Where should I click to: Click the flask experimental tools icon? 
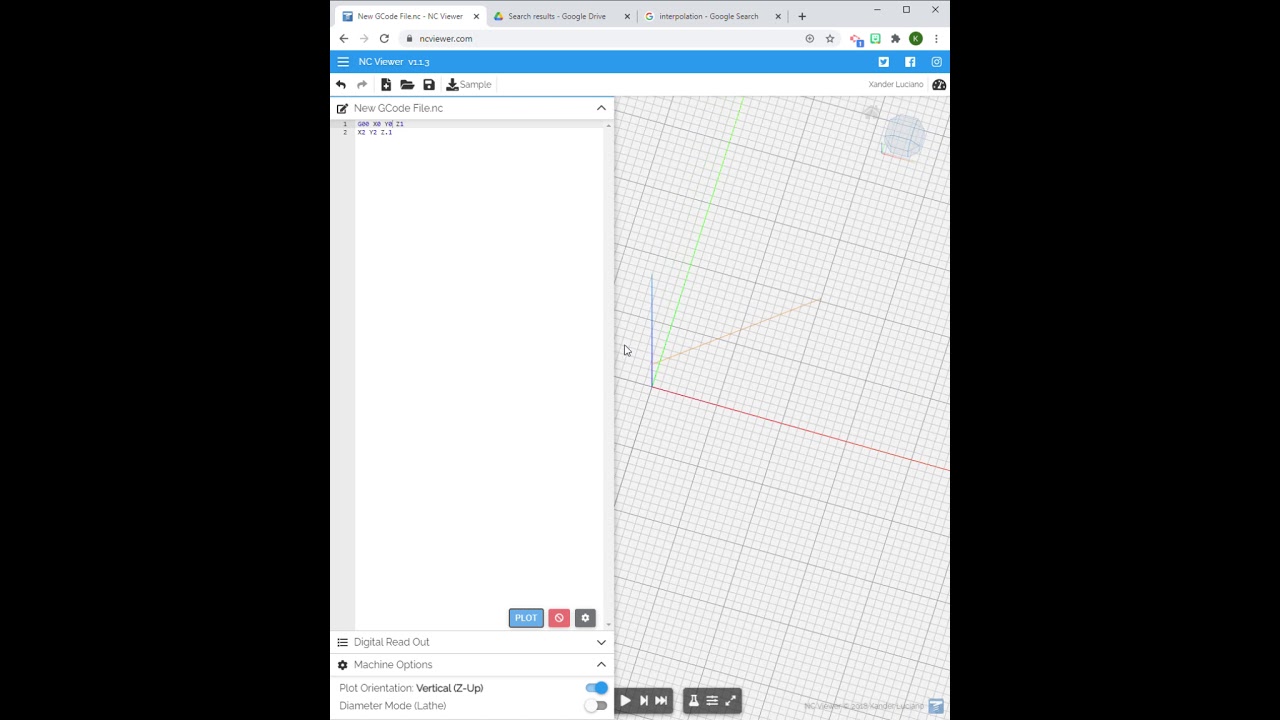(x=694, y=701)
